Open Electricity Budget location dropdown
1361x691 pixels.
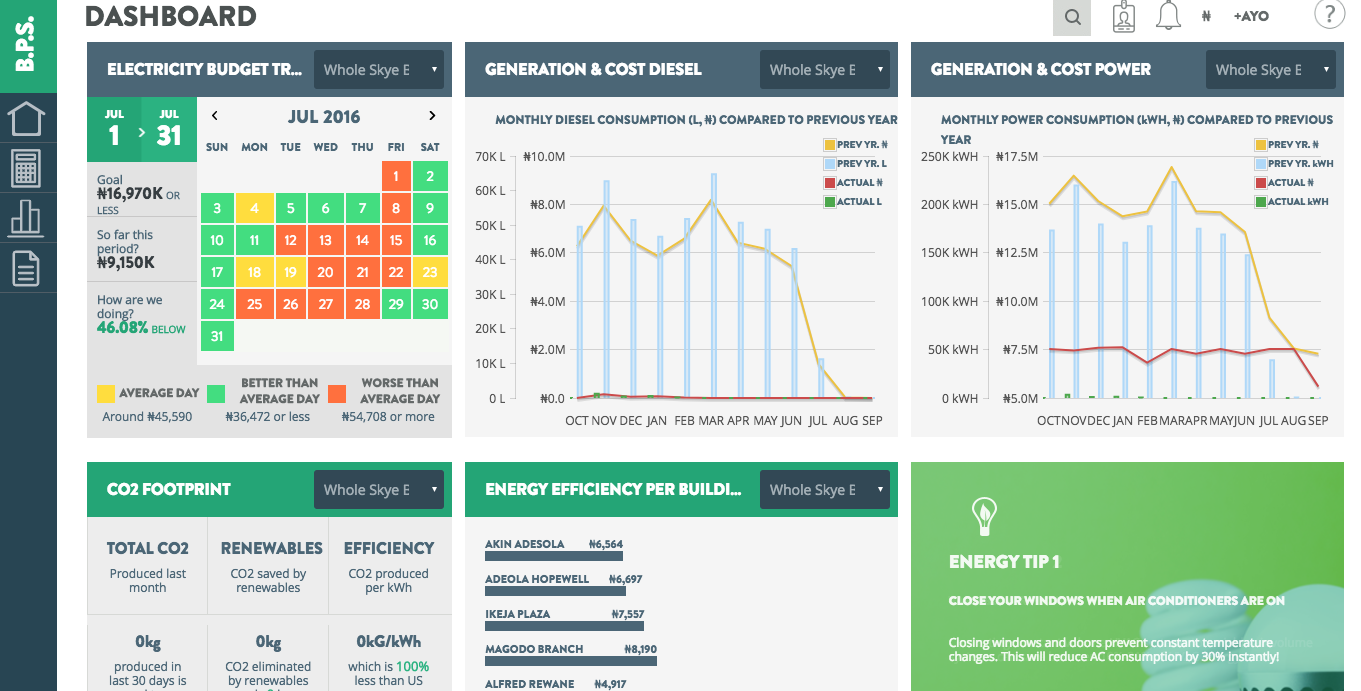(380, 70)
